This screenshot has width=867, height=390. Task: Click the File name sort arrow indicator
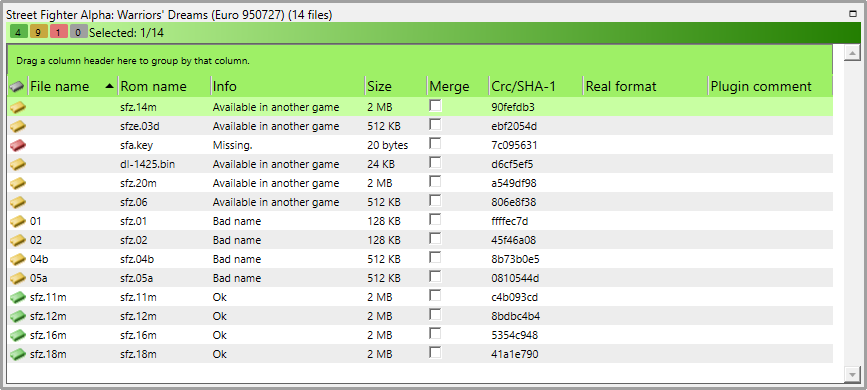tap(109, 86)
